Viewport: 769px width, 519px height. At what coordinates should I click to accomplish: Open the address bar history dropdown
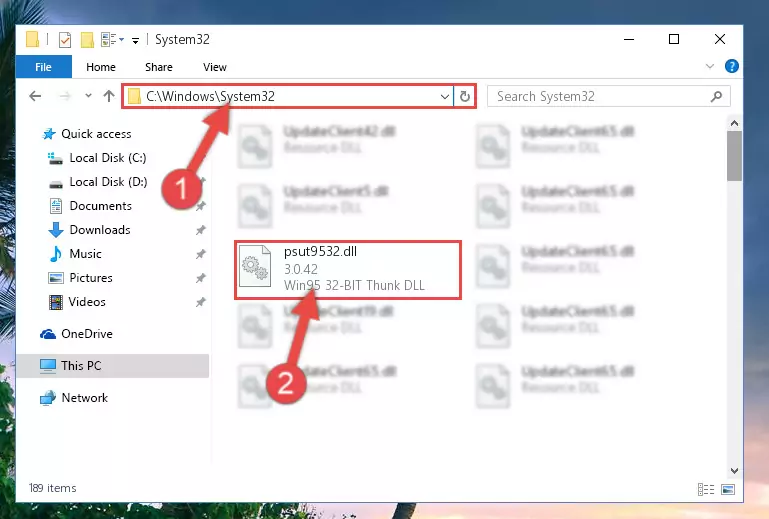pos(444,96)
